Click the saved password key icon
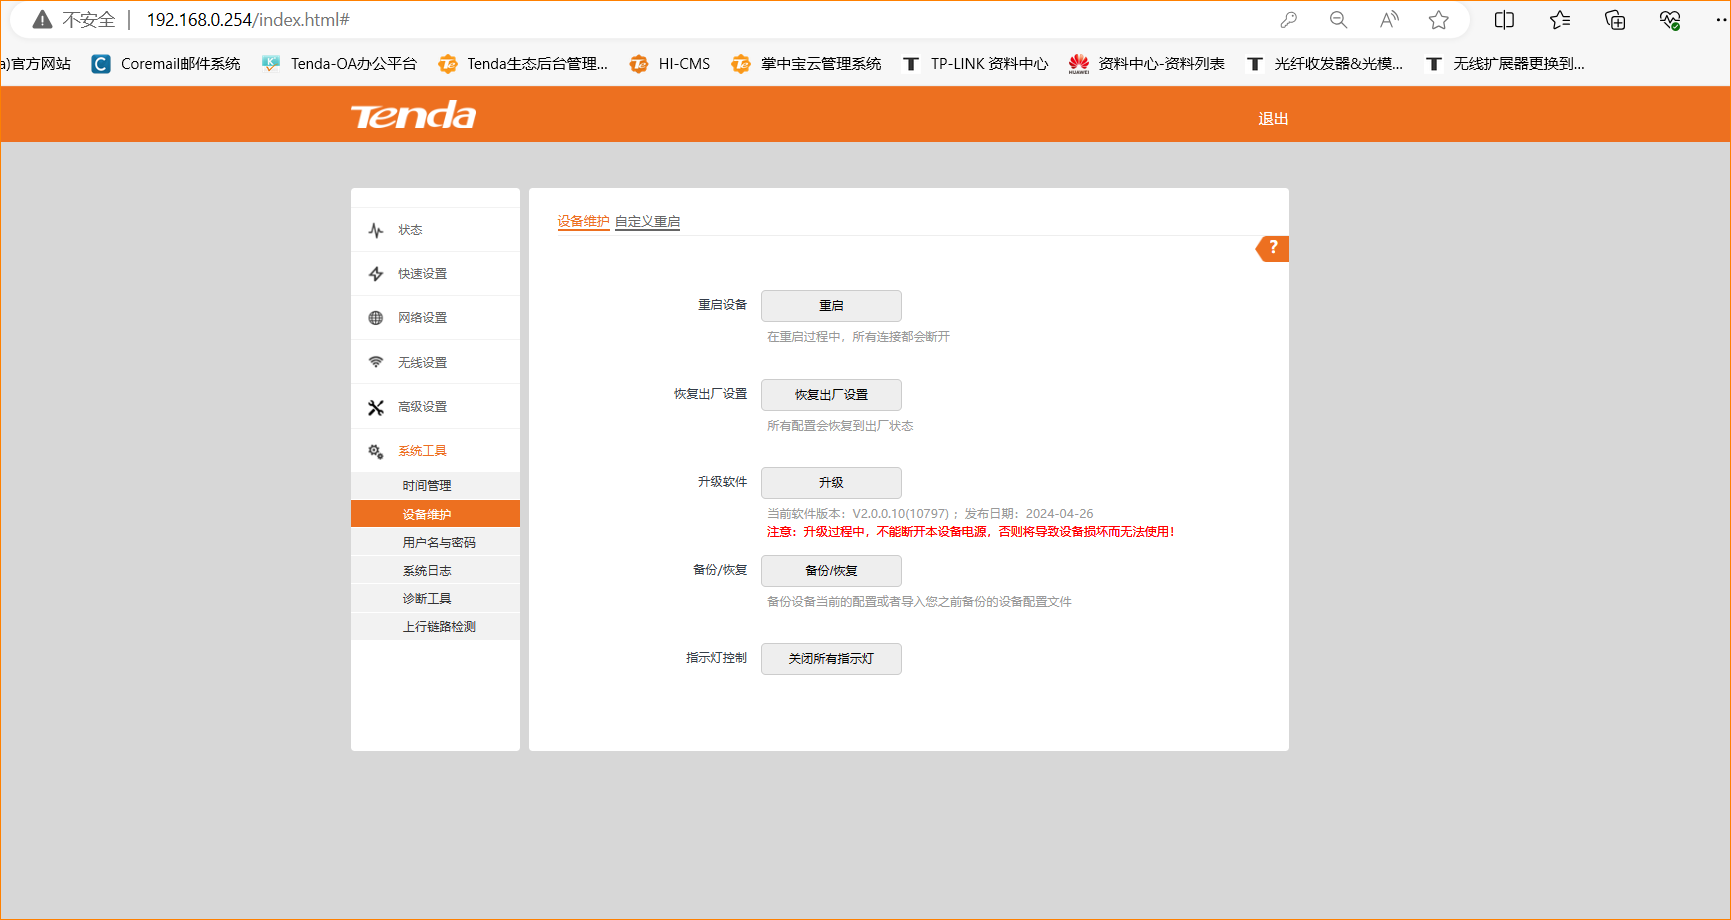The width and height of the screenshot is (1731, 920). 1288,20
